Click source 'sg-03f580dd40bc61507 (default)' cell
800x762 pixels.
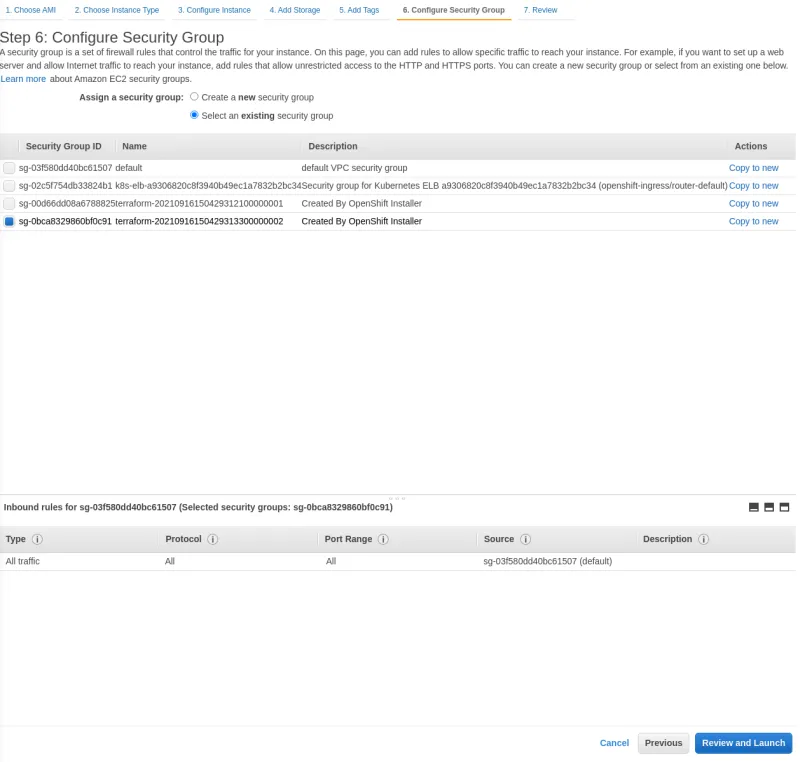[547, 561]
